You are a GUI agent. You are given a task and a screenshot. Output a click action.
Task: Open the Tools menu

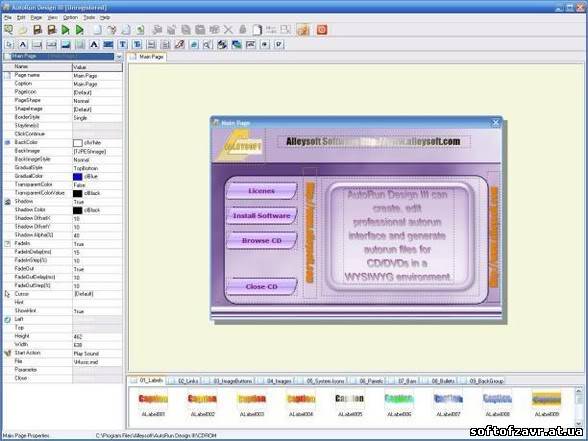coord(89,18)
